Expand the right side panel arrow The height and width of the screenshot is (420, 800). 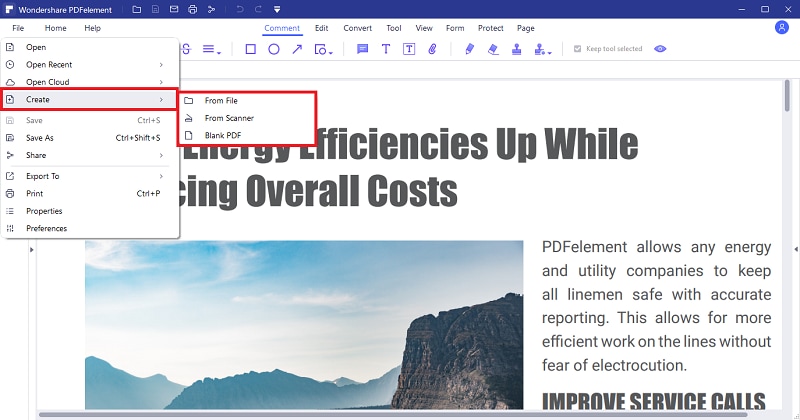coord(796,250)
